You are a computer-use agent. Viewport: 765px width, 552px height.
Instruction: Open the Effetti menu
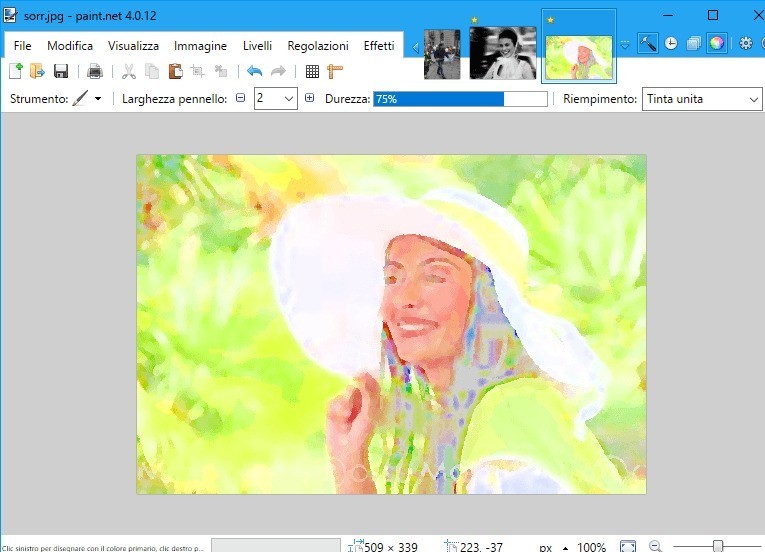pos(378,46)
